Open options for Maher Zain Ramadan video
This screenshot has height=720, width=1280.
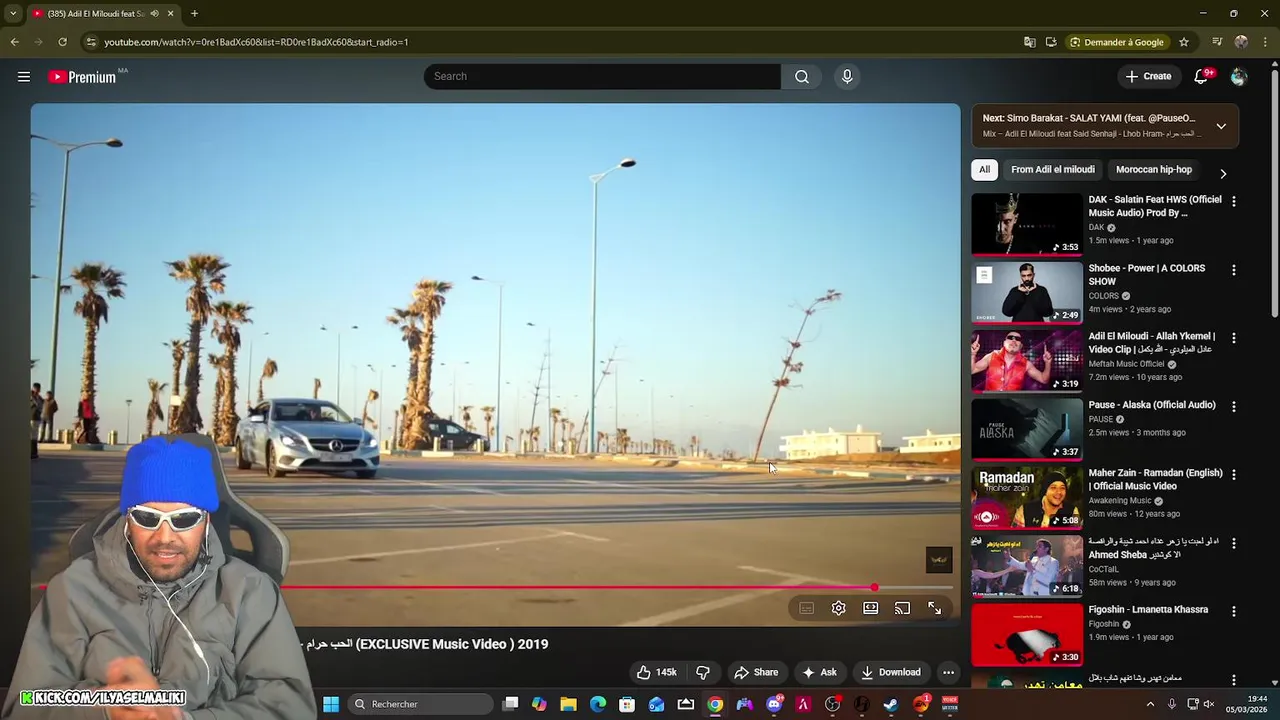click(1233, 475)
